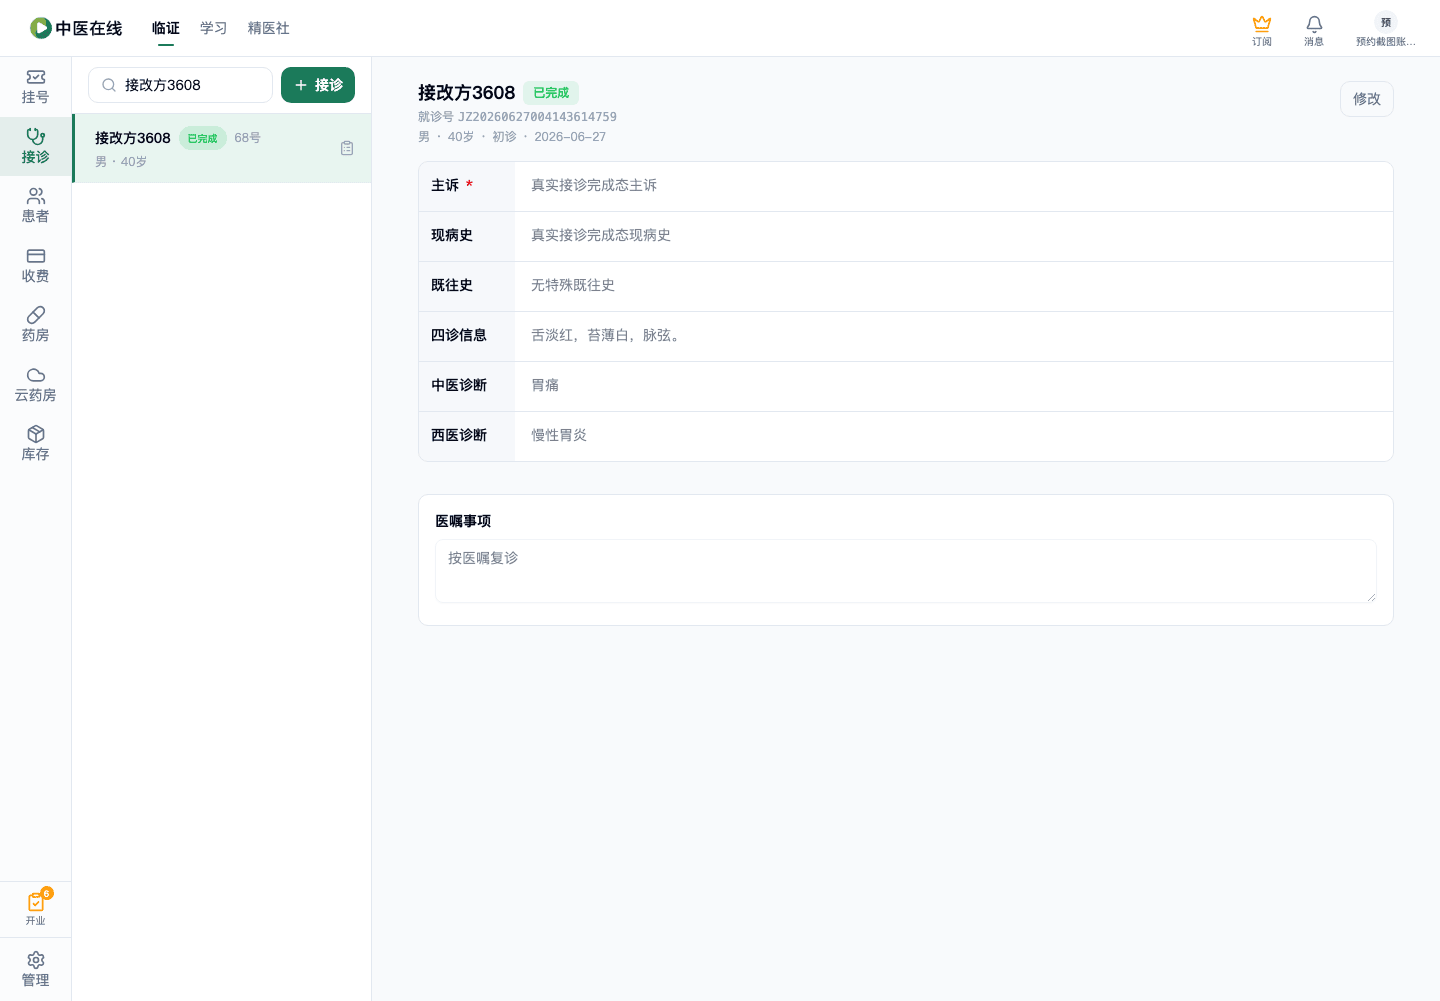Screen dimensions: 1440x1001
Task: Click the 西医诊断 value 慢性胃炎
Action: pos(559,435)
